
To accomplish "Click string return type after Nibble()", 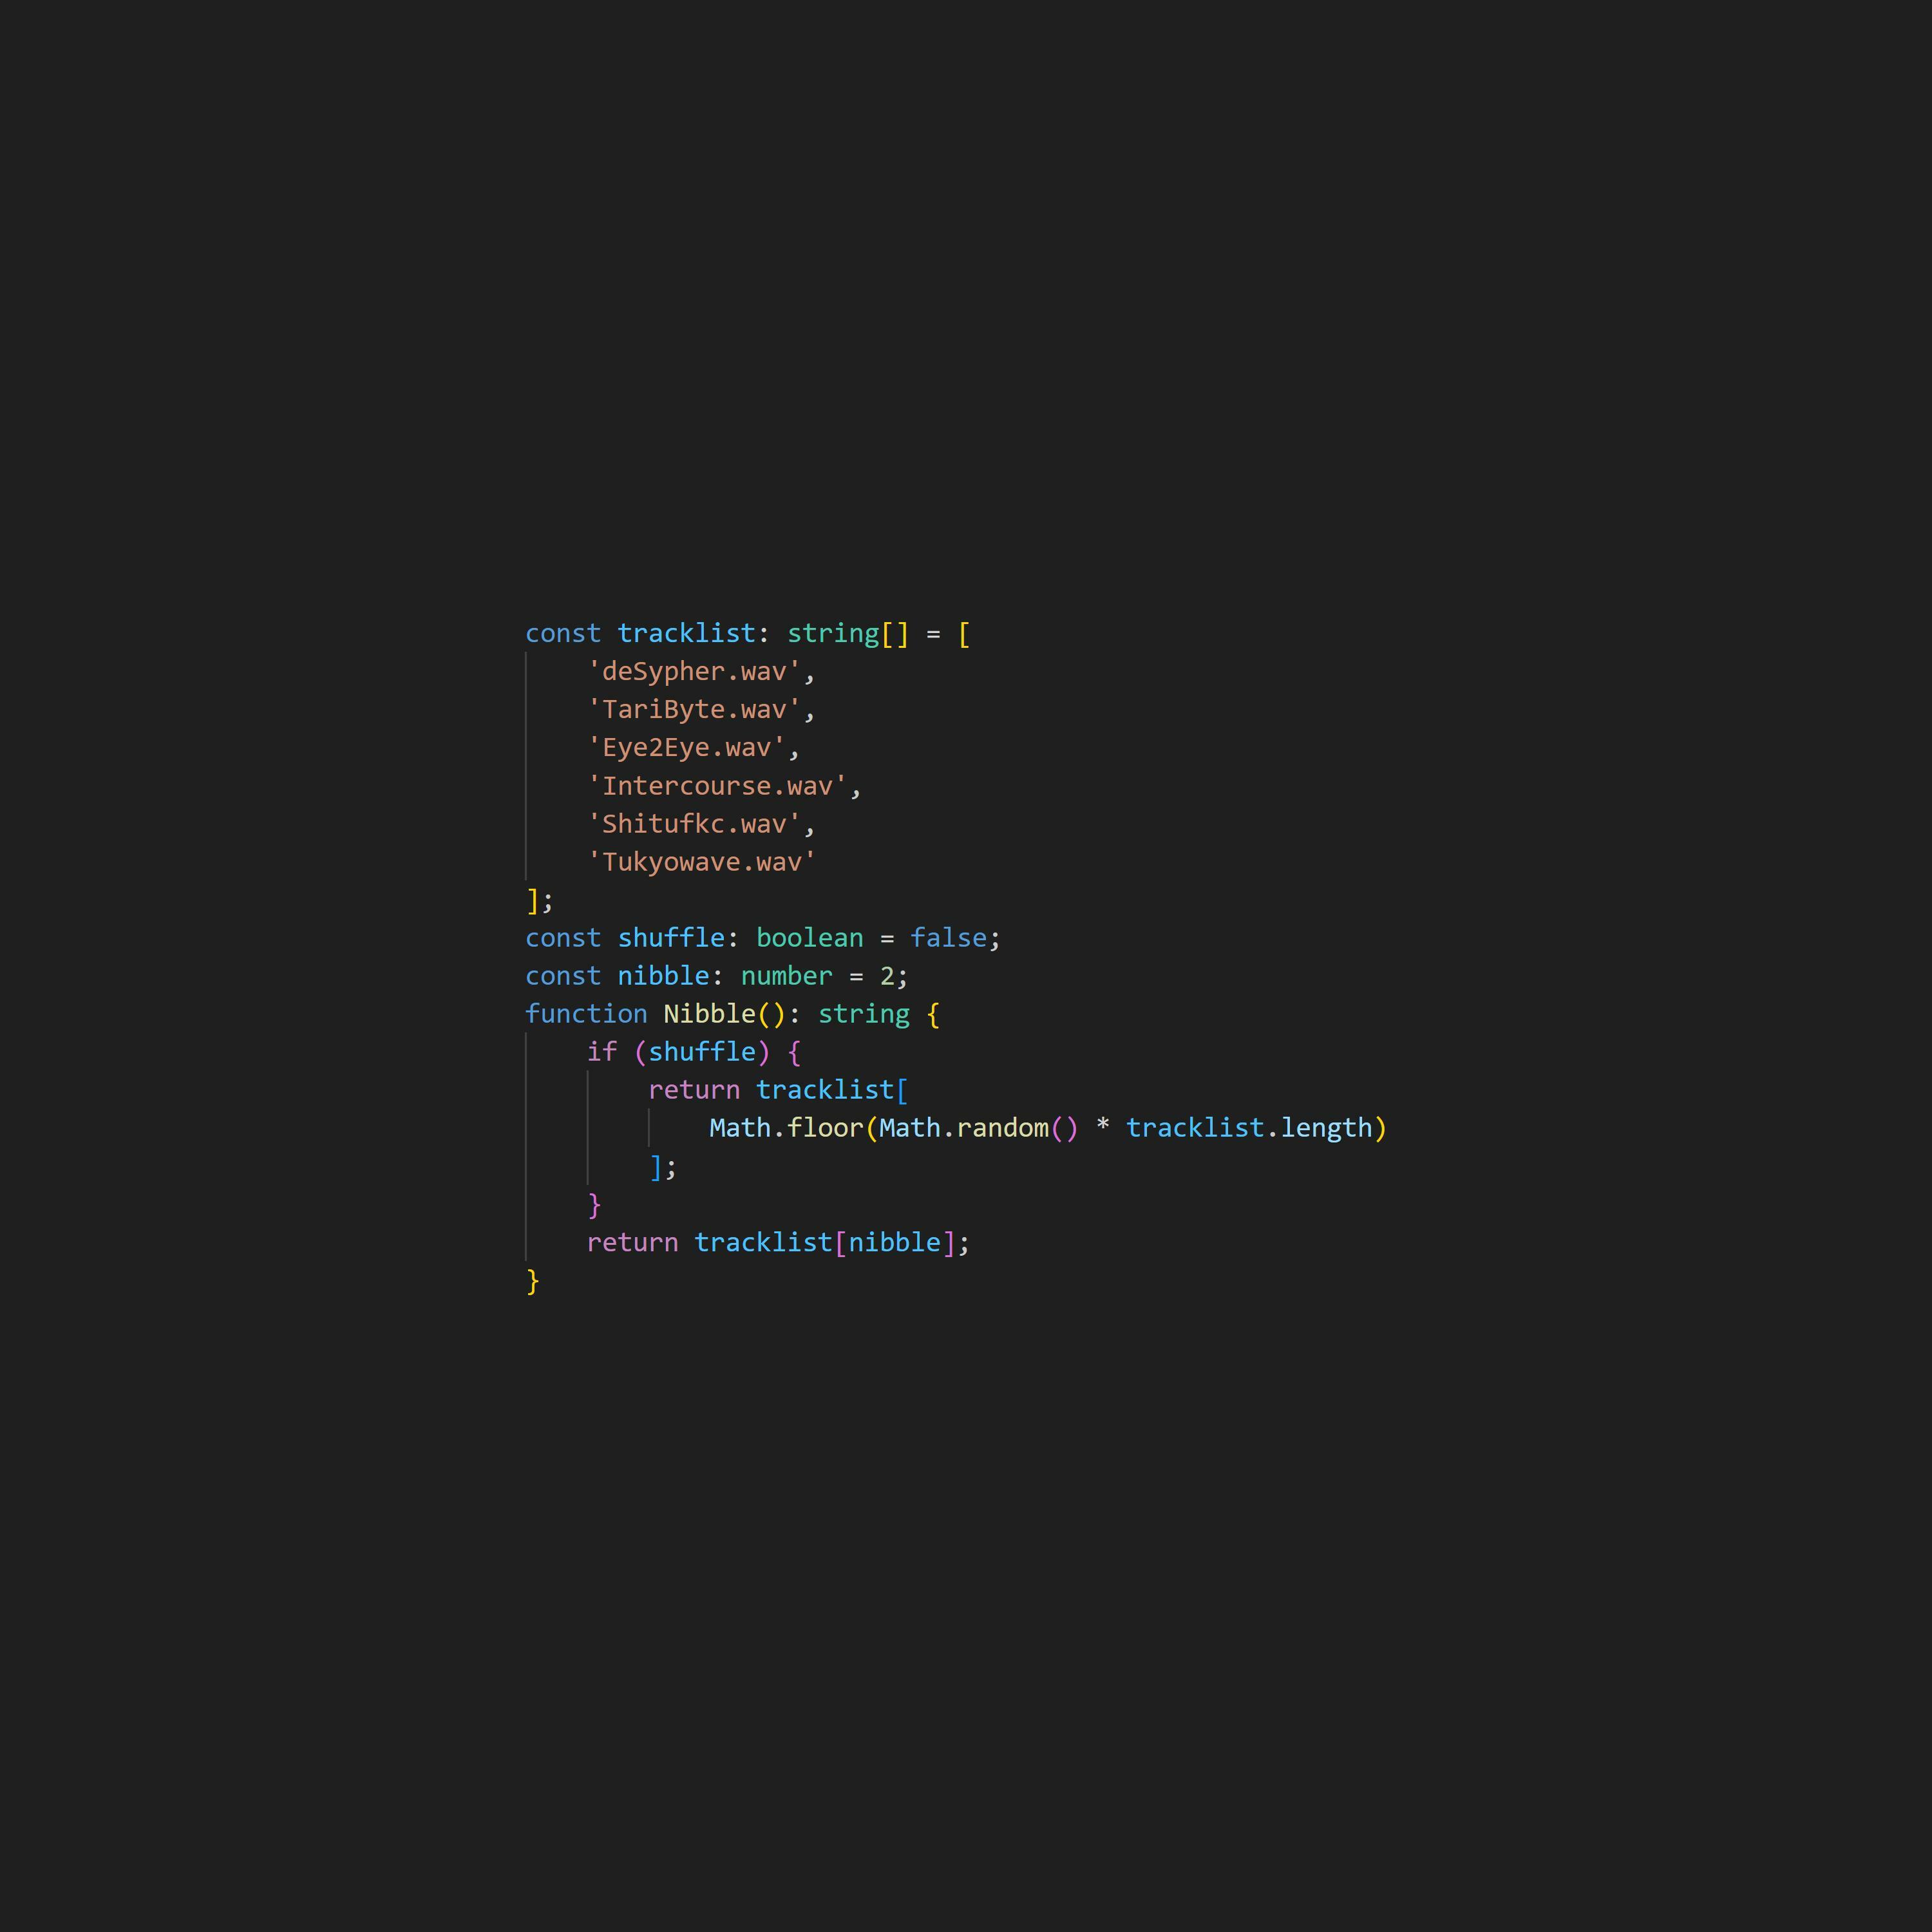I will [x=864, y=1014].
